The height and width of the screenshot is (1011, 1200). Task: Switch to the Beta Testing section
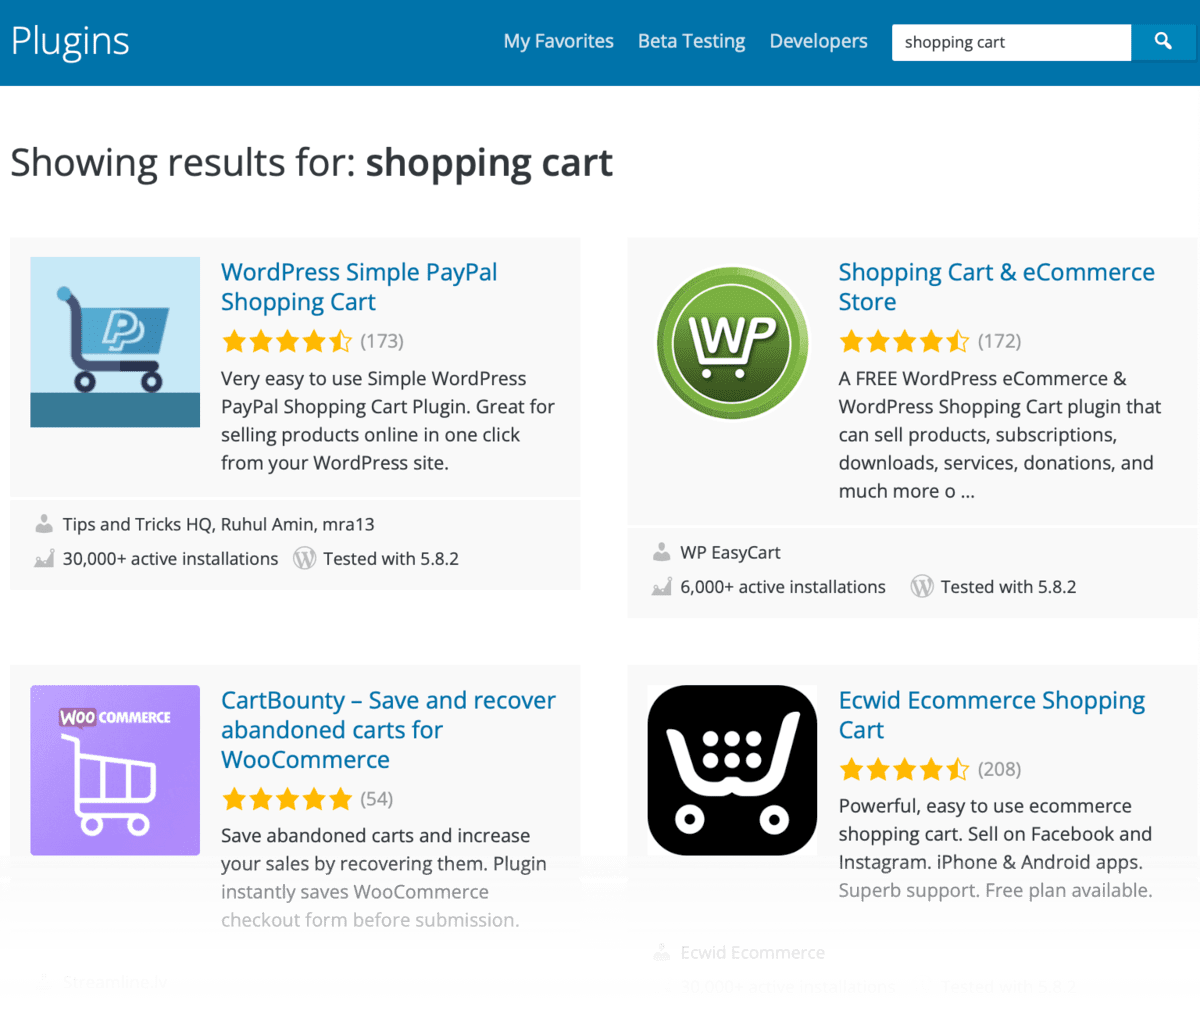[691, 41]
